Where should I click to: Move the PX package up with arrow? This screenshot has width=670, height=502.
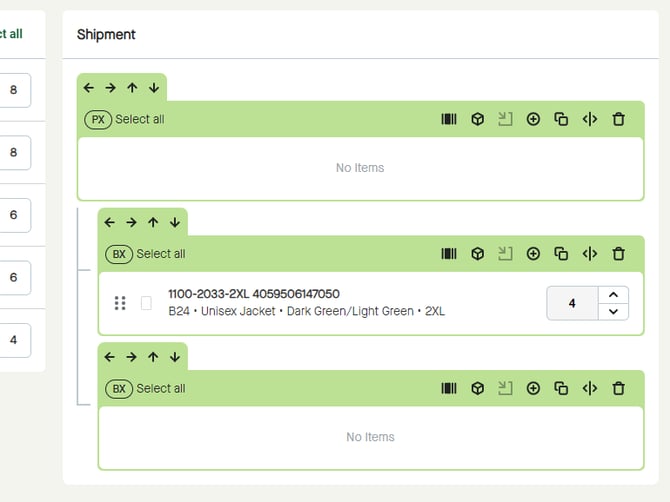coord(132,88)
